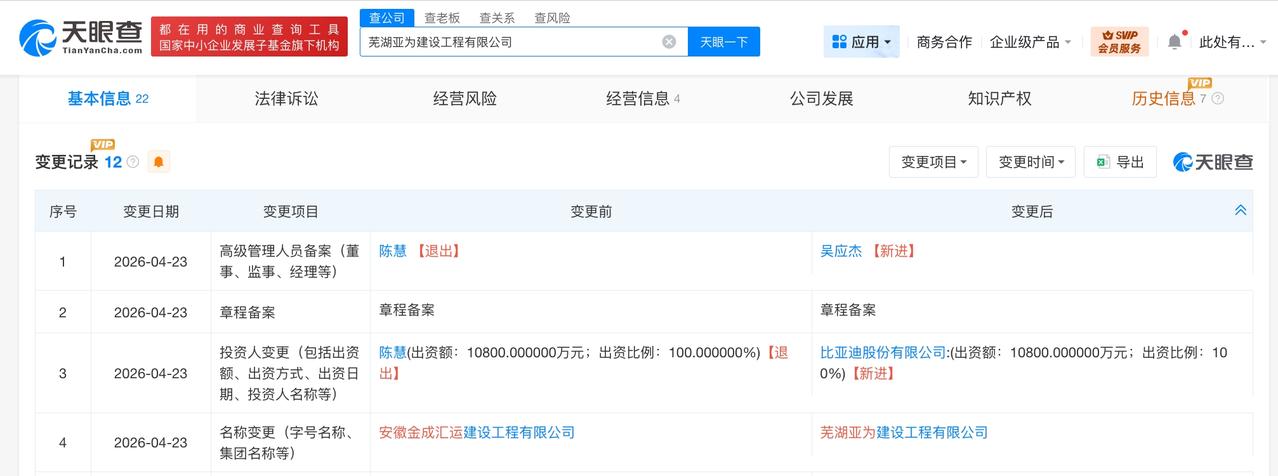Click the 天眼一下 search button

tap(724, 42)
